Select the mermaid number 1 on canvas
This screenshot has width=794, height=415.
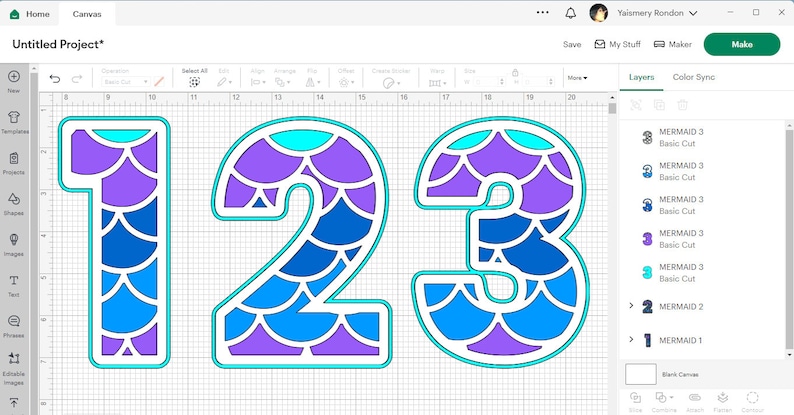coord(114,243)
